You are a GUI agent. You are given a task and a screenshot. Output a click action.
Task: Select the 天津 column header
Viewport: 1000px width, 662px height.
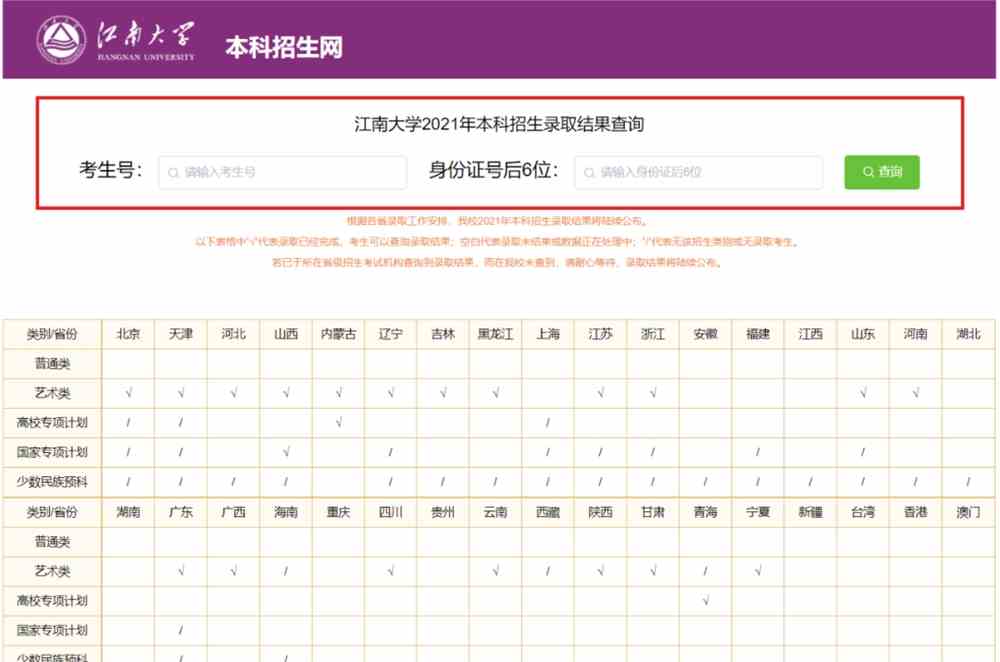(181, 334)
